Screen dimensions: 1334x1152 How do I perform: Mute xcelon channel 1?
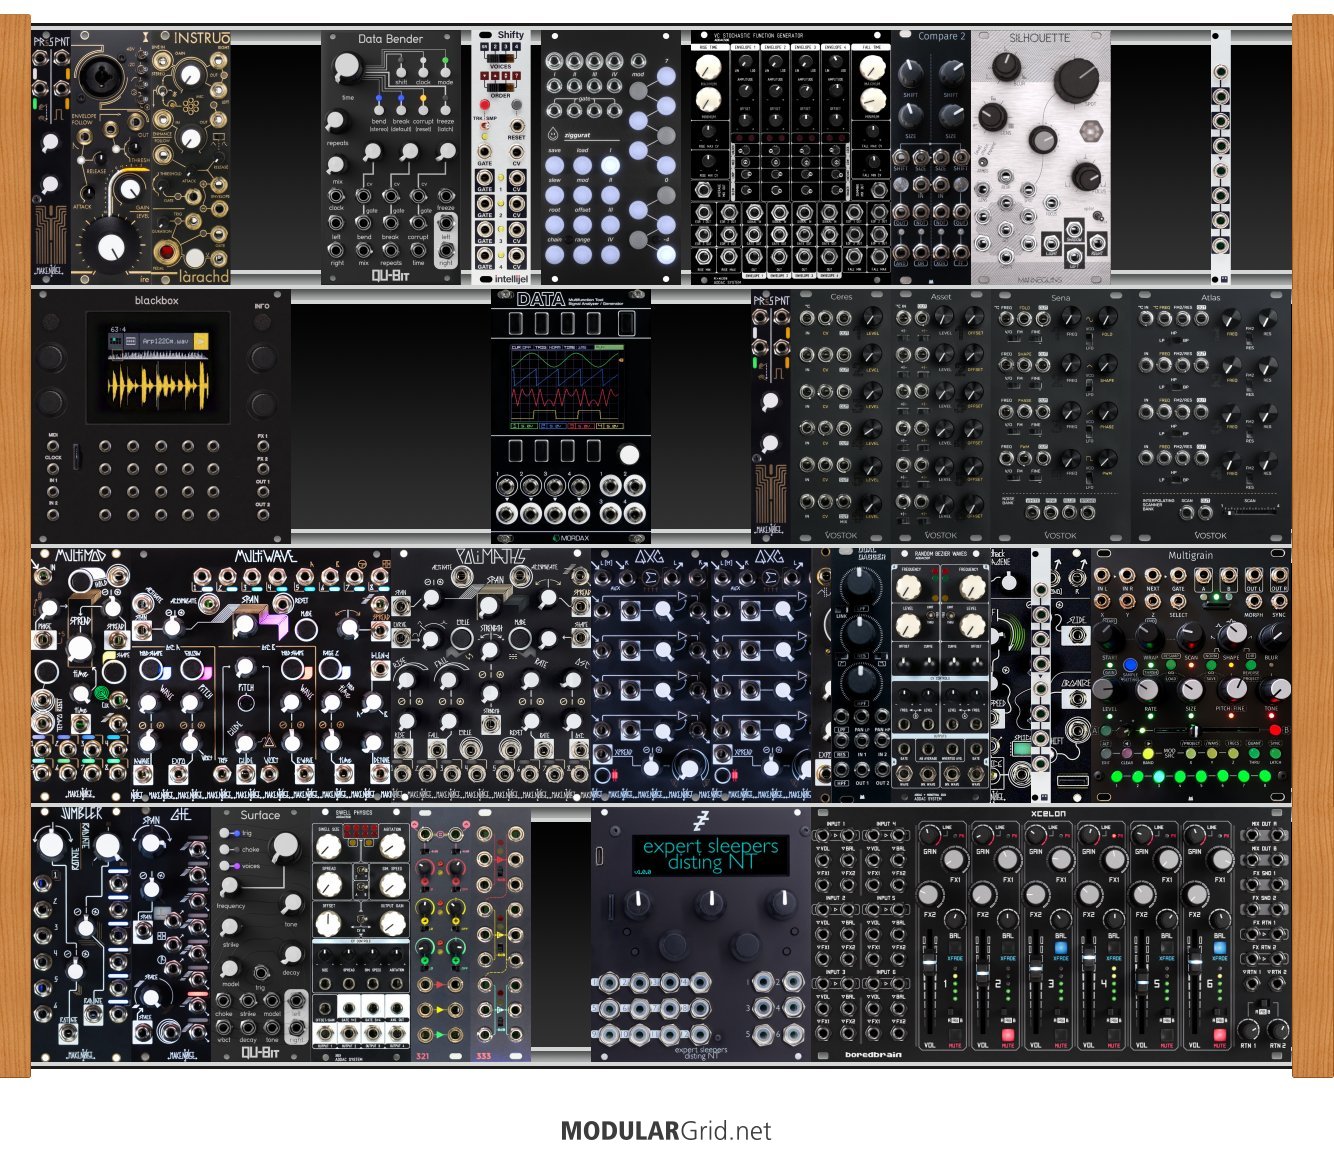[955, 1036]
